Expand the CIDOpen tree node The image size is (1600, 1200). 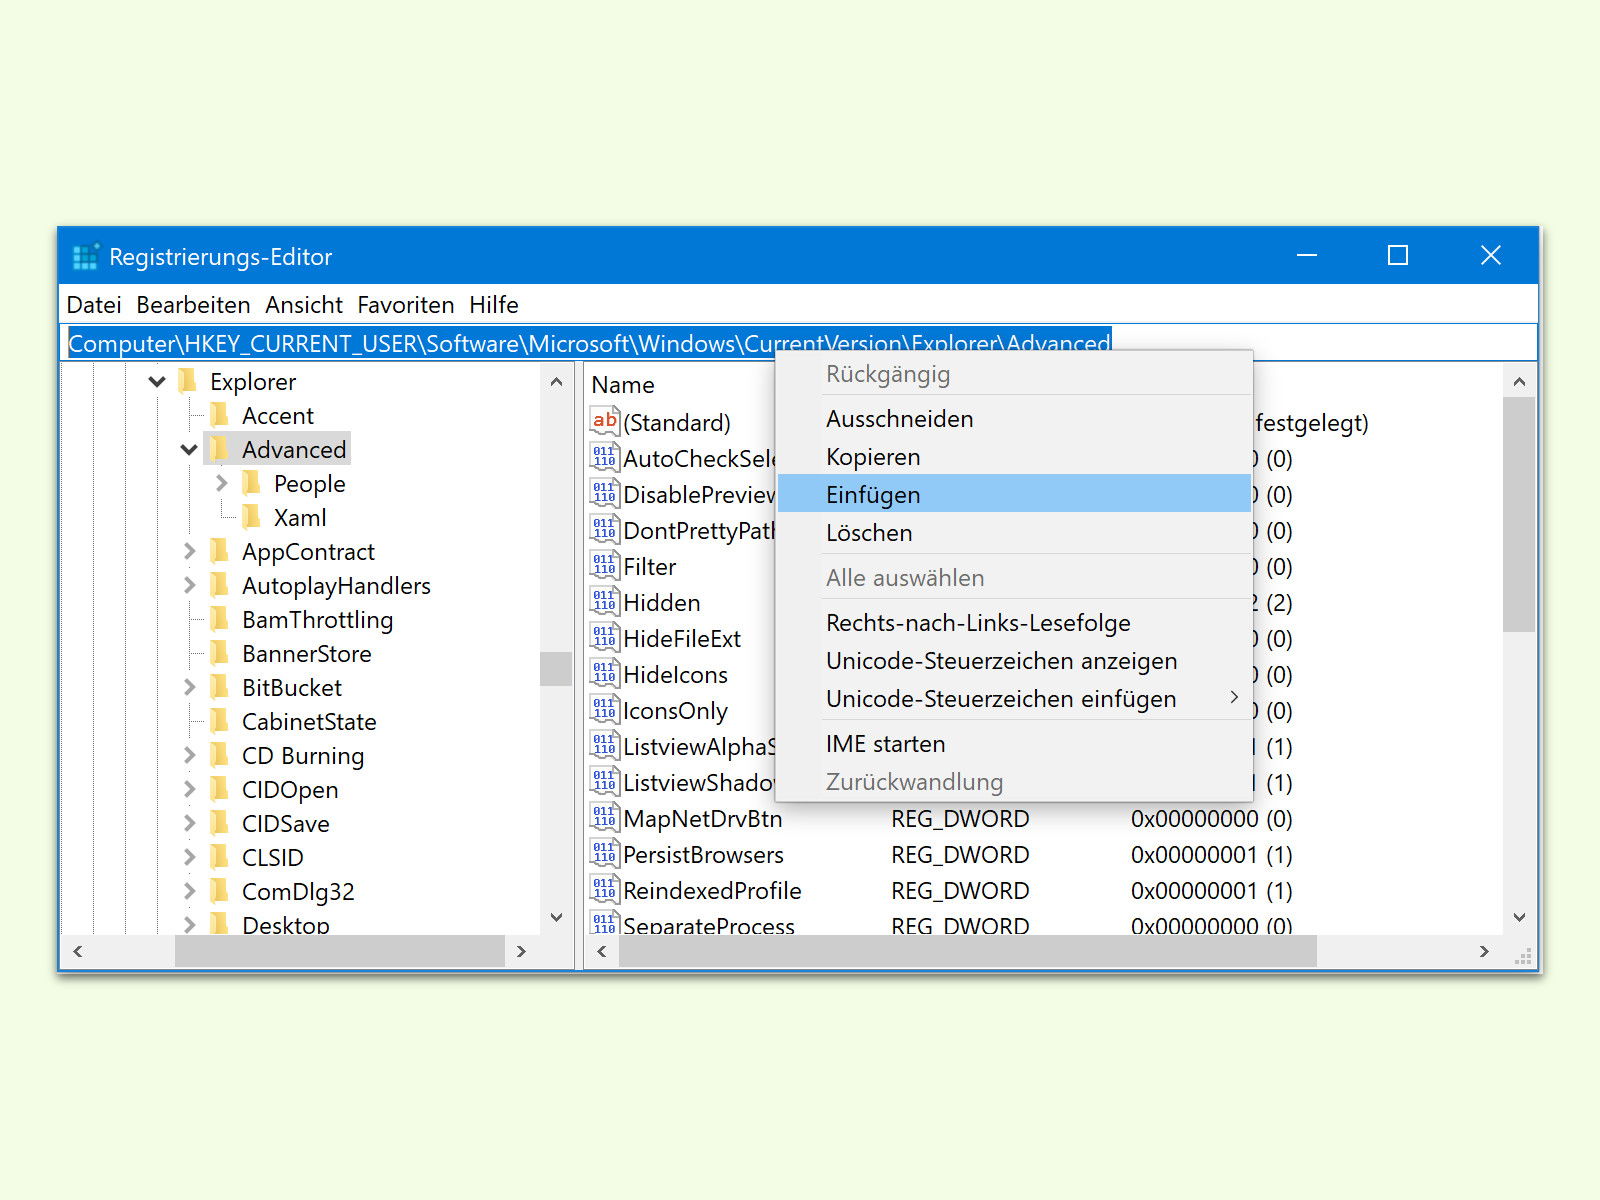(190, 789)
